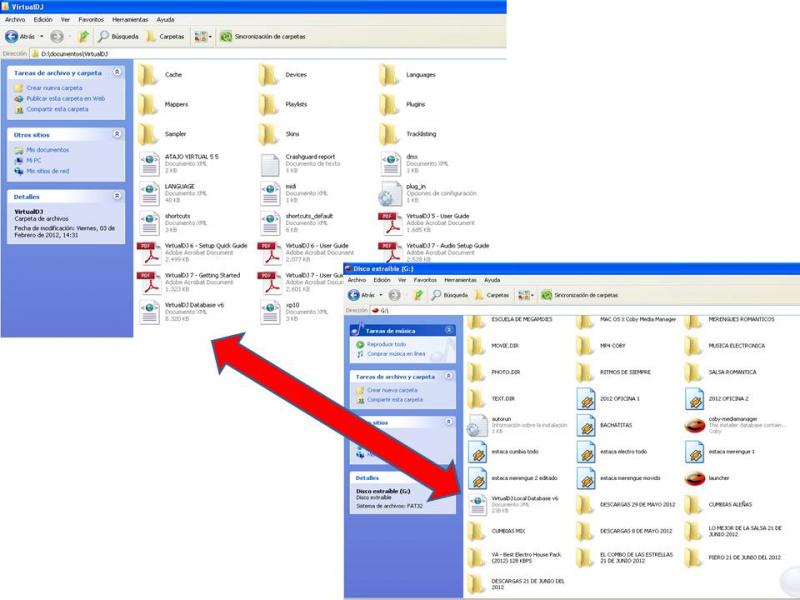Click Carpetas button in VirtualDJ window toolbar

165,37
